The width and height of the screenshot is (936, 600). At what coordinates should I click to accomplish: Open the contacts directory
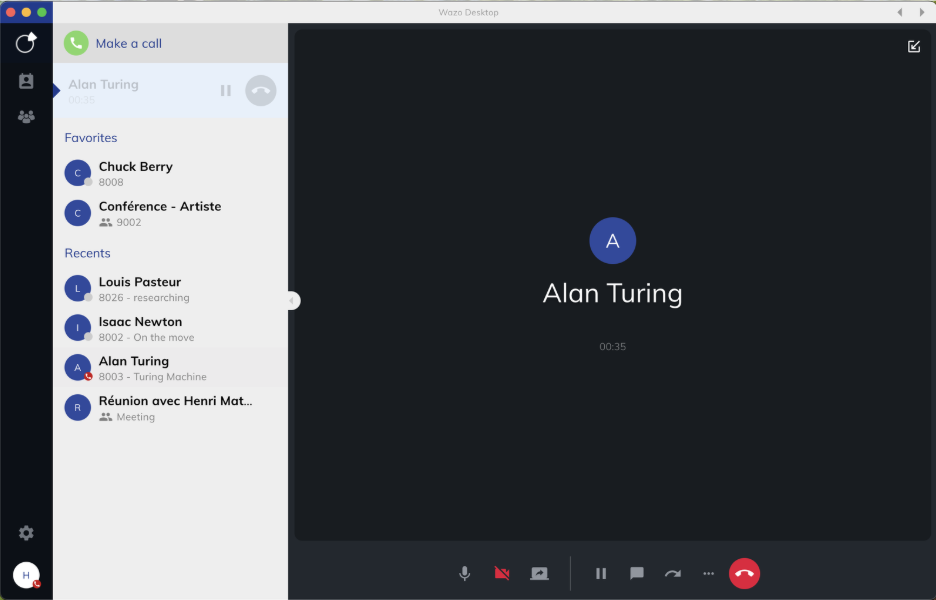[x=25, y=80]
